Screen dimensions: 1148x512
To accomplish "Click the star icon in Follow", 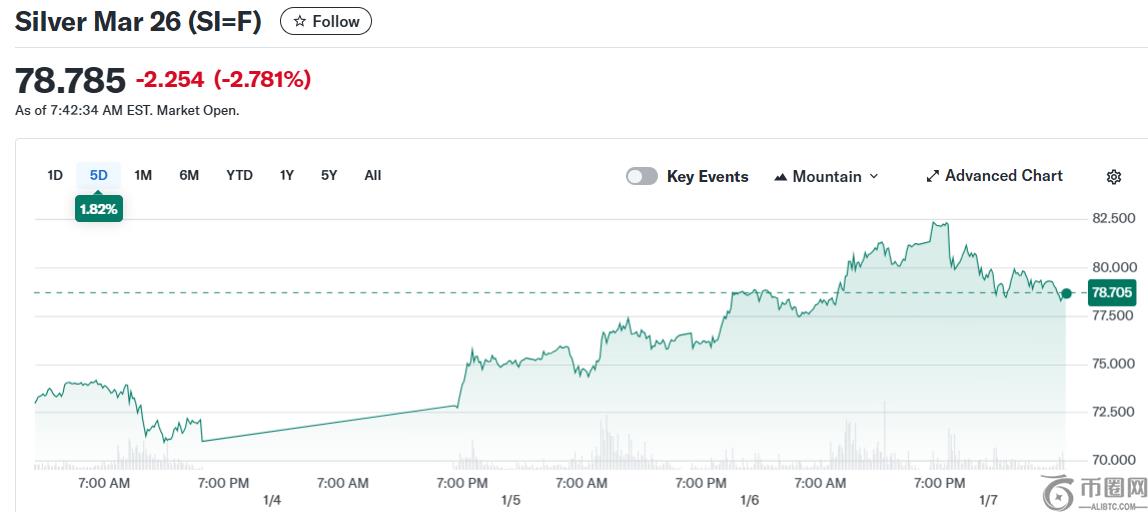I will click(299, 22).
